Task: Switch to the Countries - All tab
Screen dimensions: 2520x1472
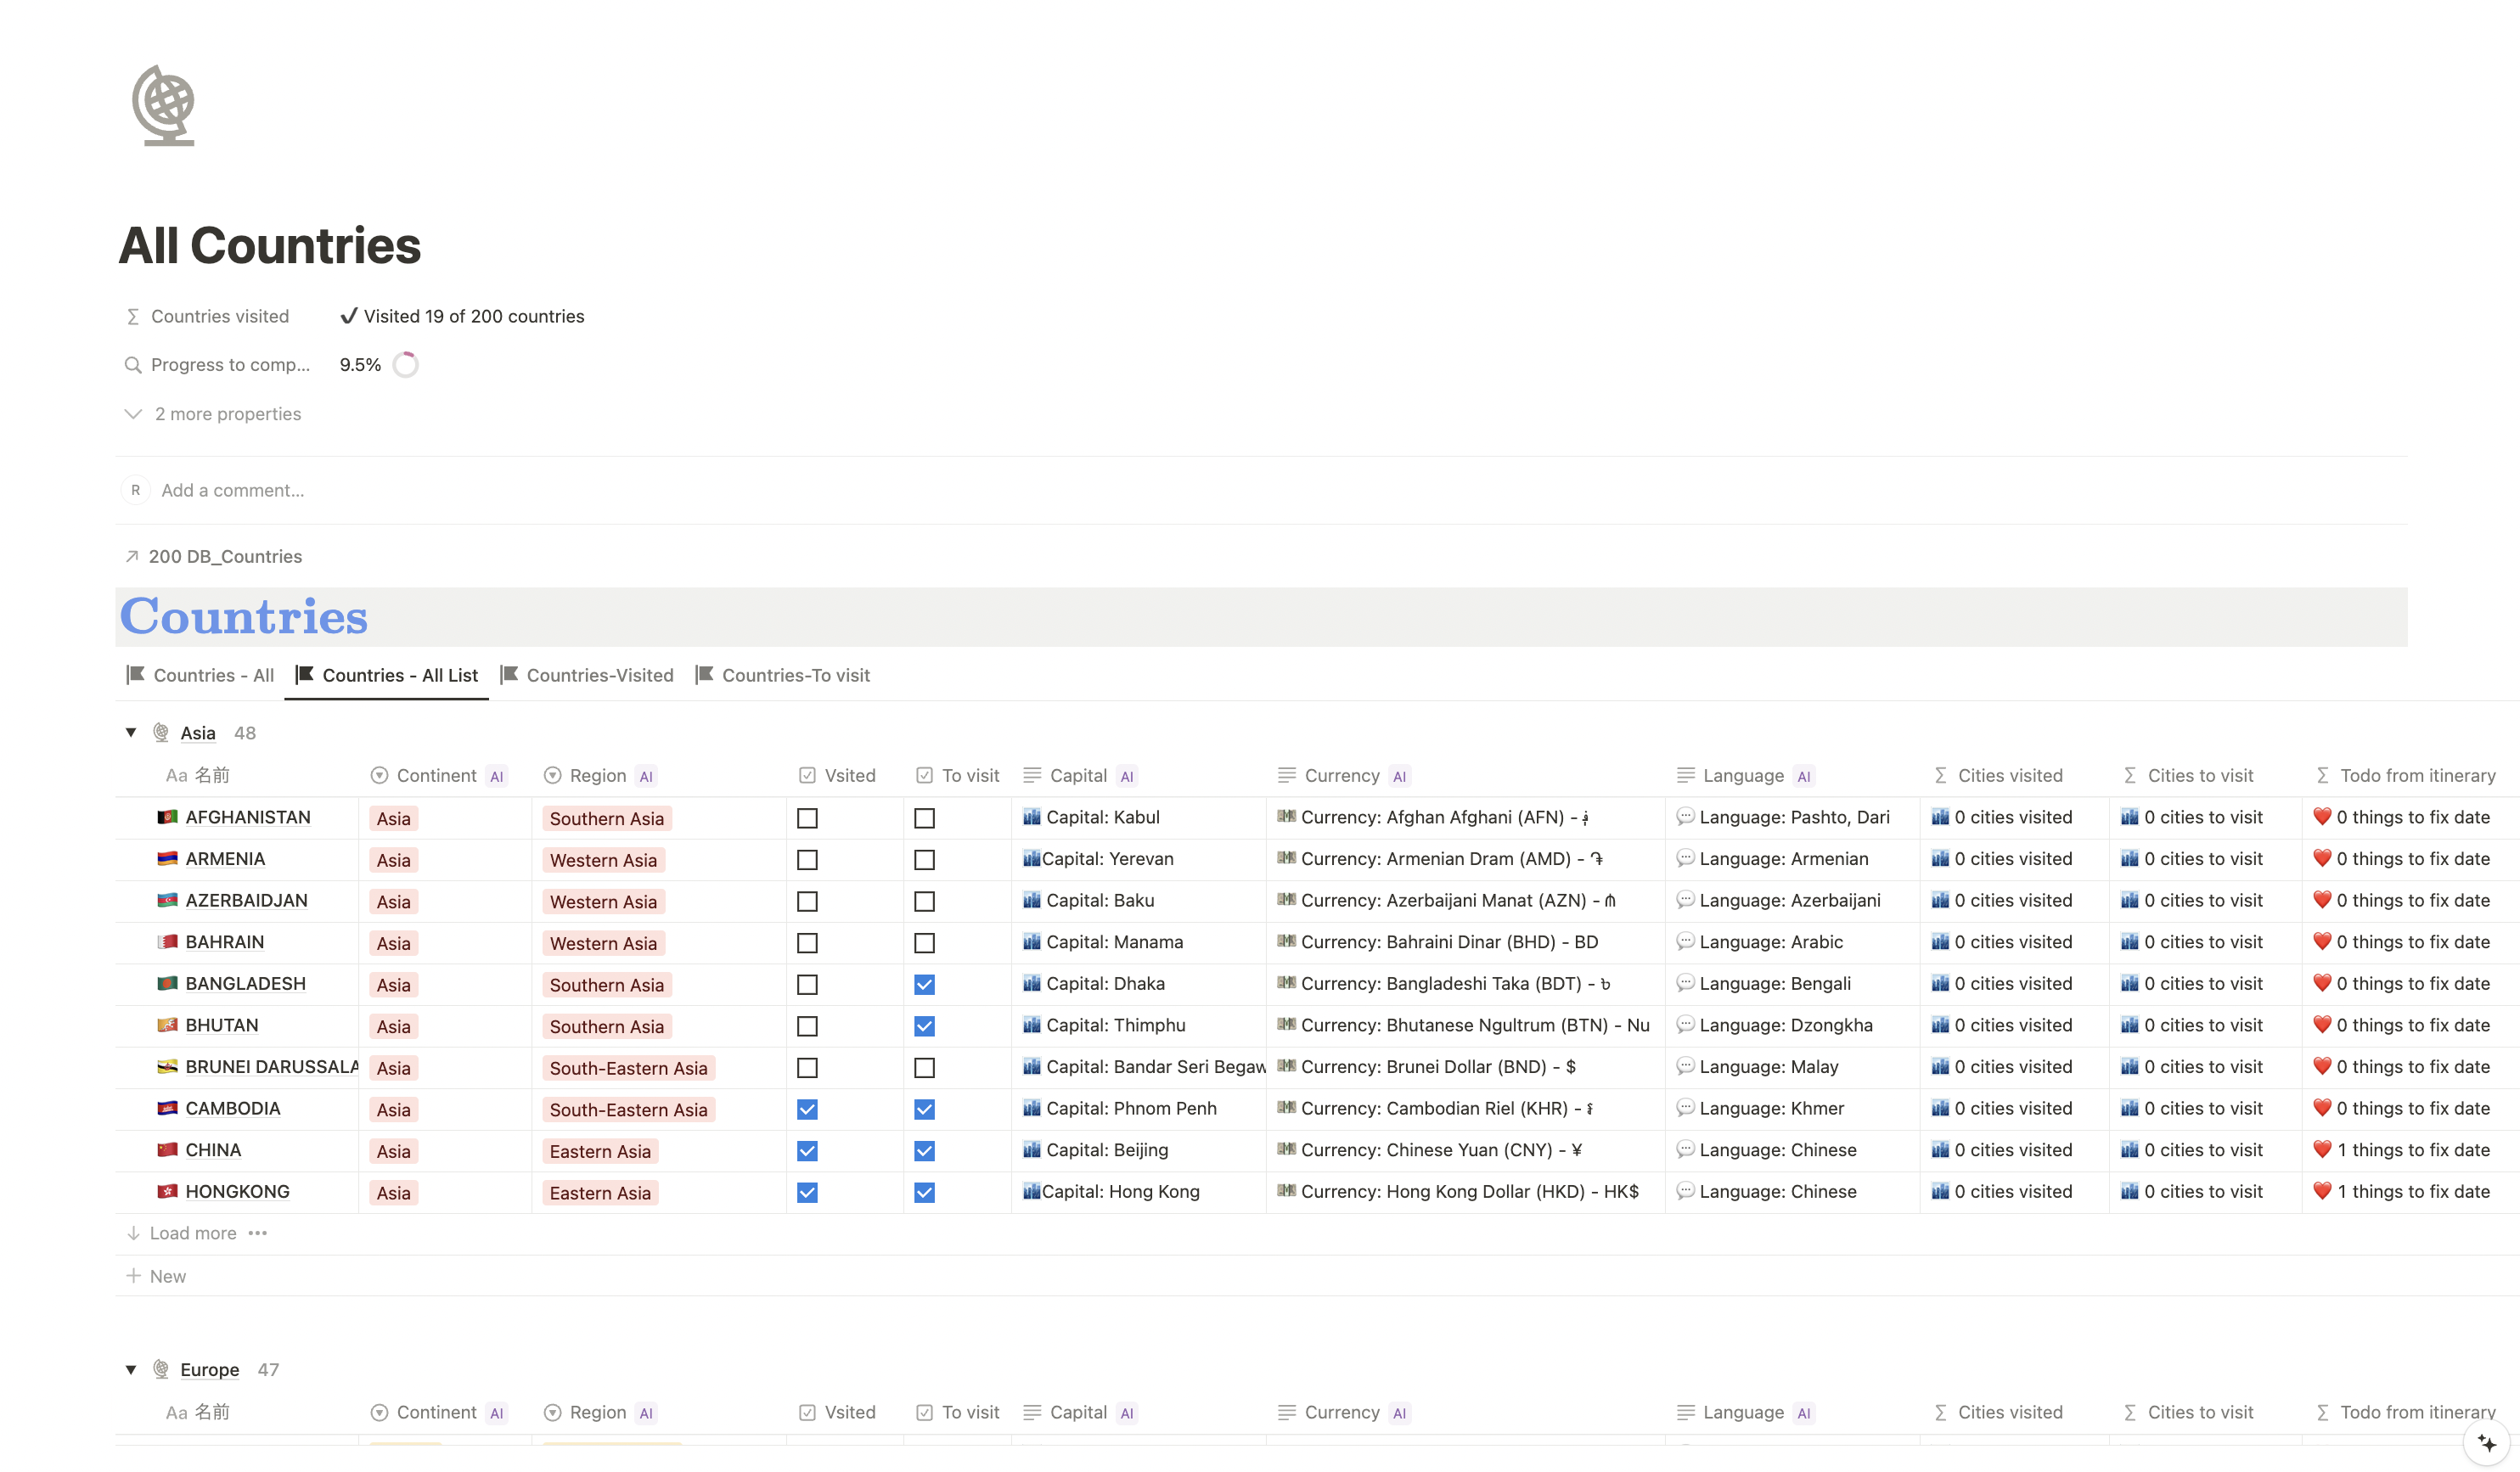Action: (200, 675)
